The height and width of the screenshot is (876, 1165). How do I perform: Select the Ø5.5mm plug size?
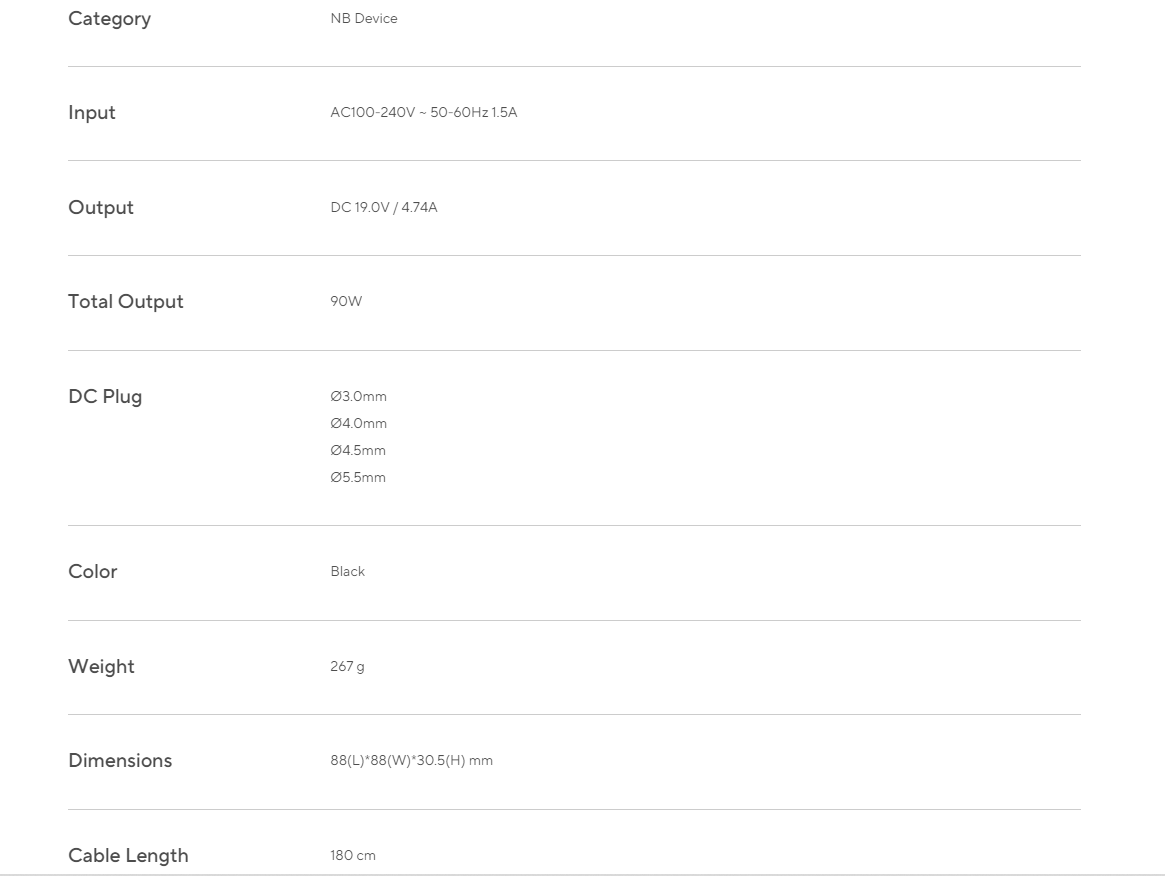[x=358, y=478]
